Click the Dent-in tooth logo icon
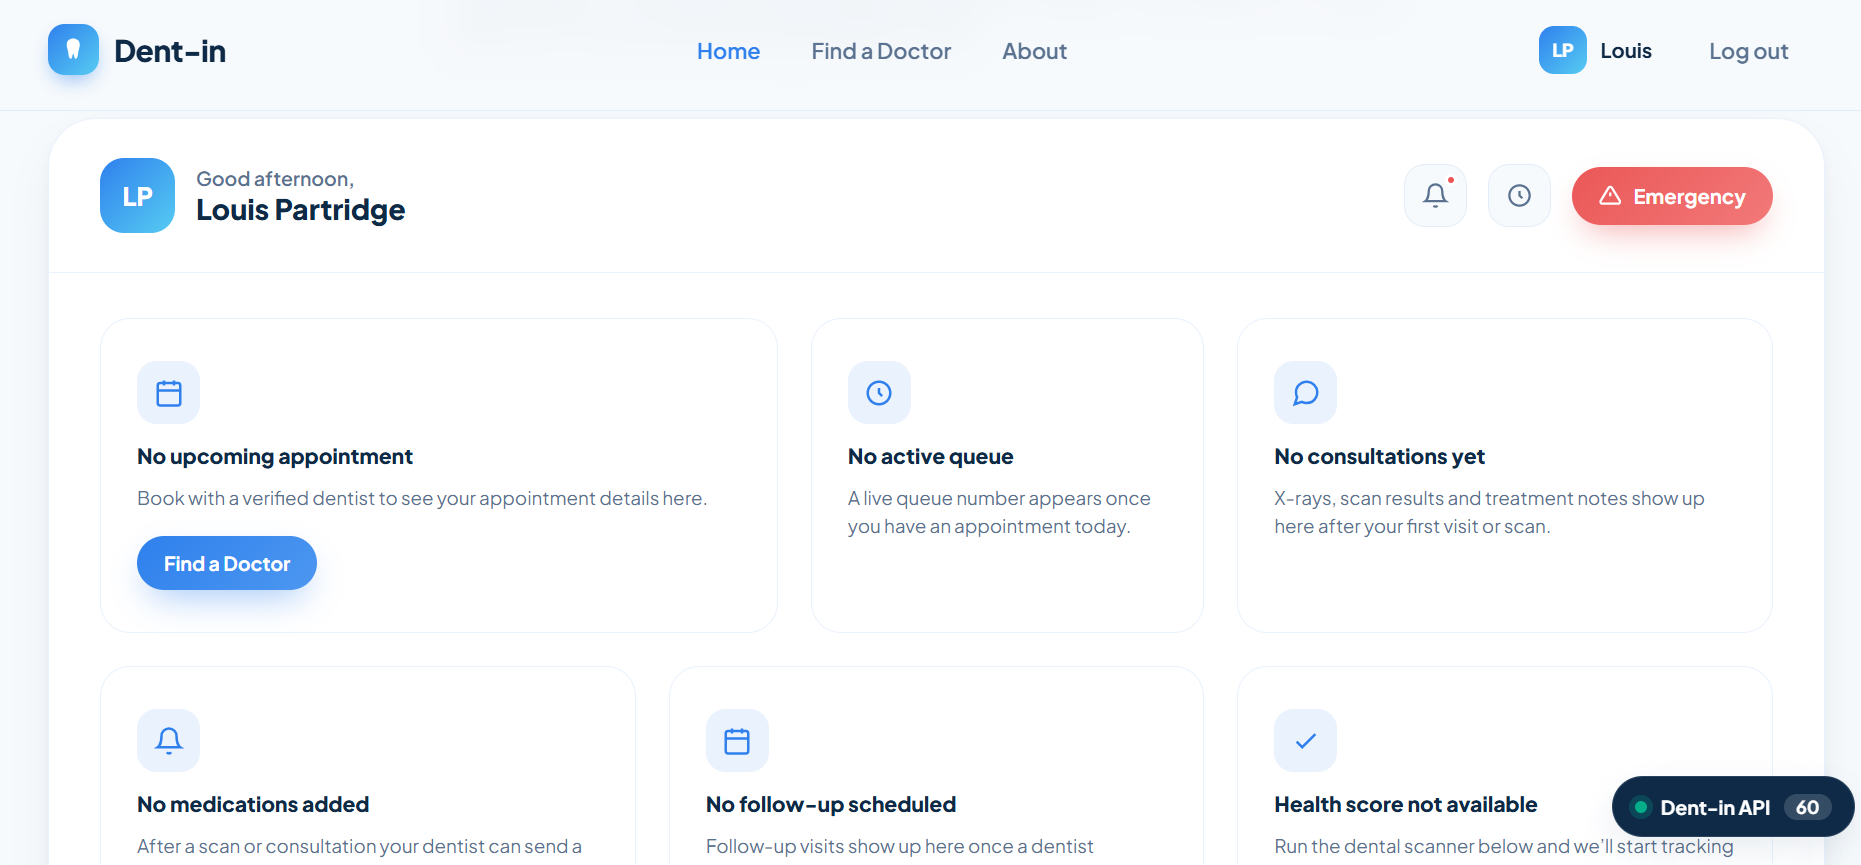The image size is (1861, 865). click(x=73, y=50)
